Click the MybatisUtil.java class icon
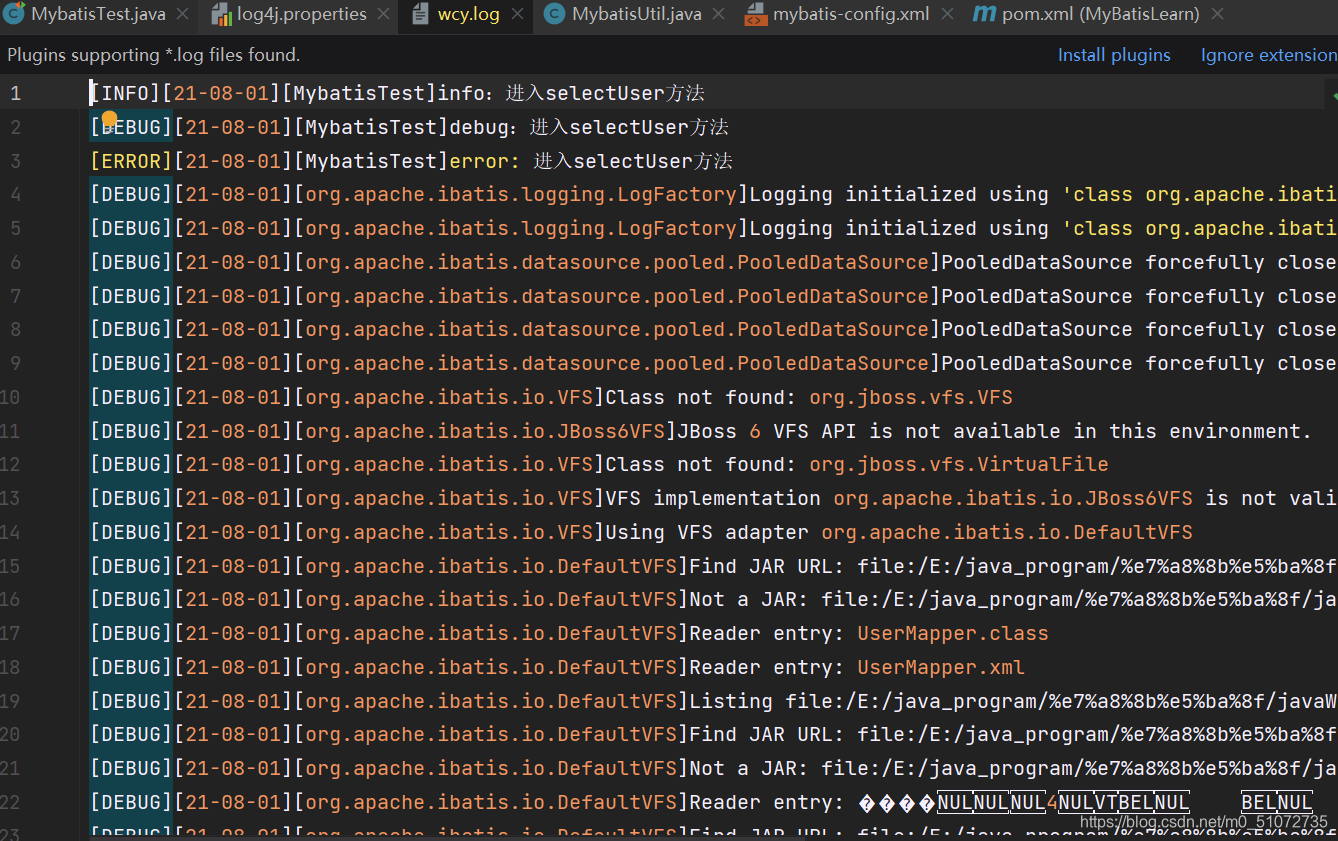This screenshot has height=841, width=1338. (x=554, y=15)
